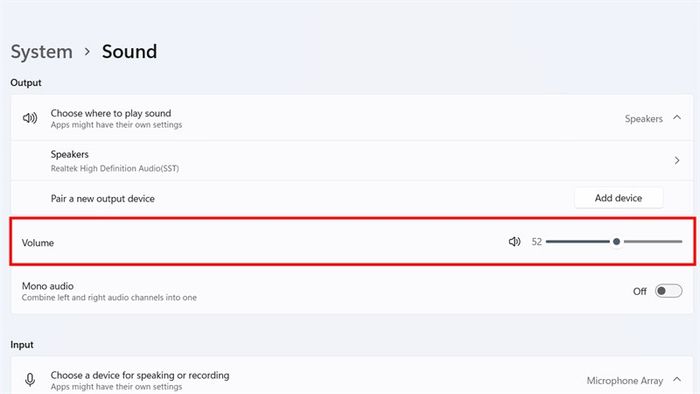
Task: Open Speakers properties via right chevron
Action: [x=677, y=161]
